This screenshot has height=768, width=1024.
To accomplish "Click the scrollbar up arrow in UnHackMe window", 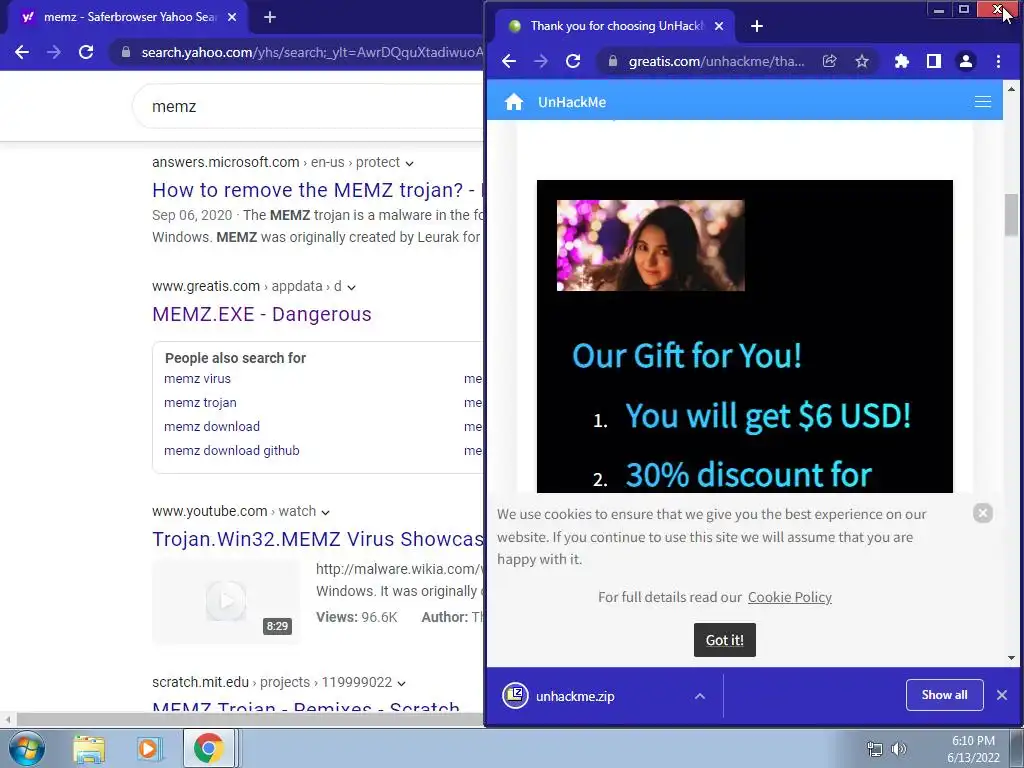I will coord(1012,89).
